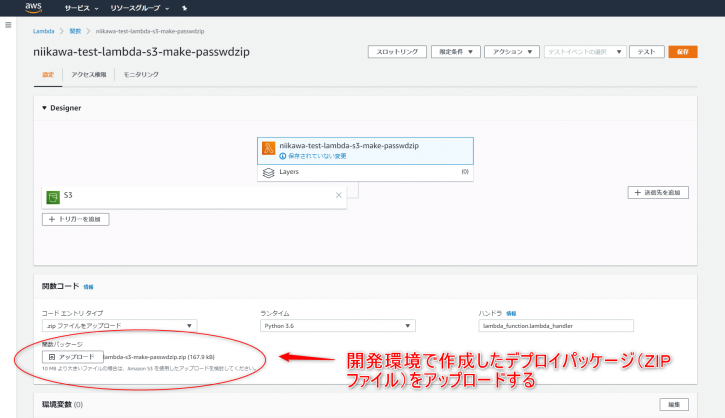Select the Layers stack icon

tap(269, 173)
